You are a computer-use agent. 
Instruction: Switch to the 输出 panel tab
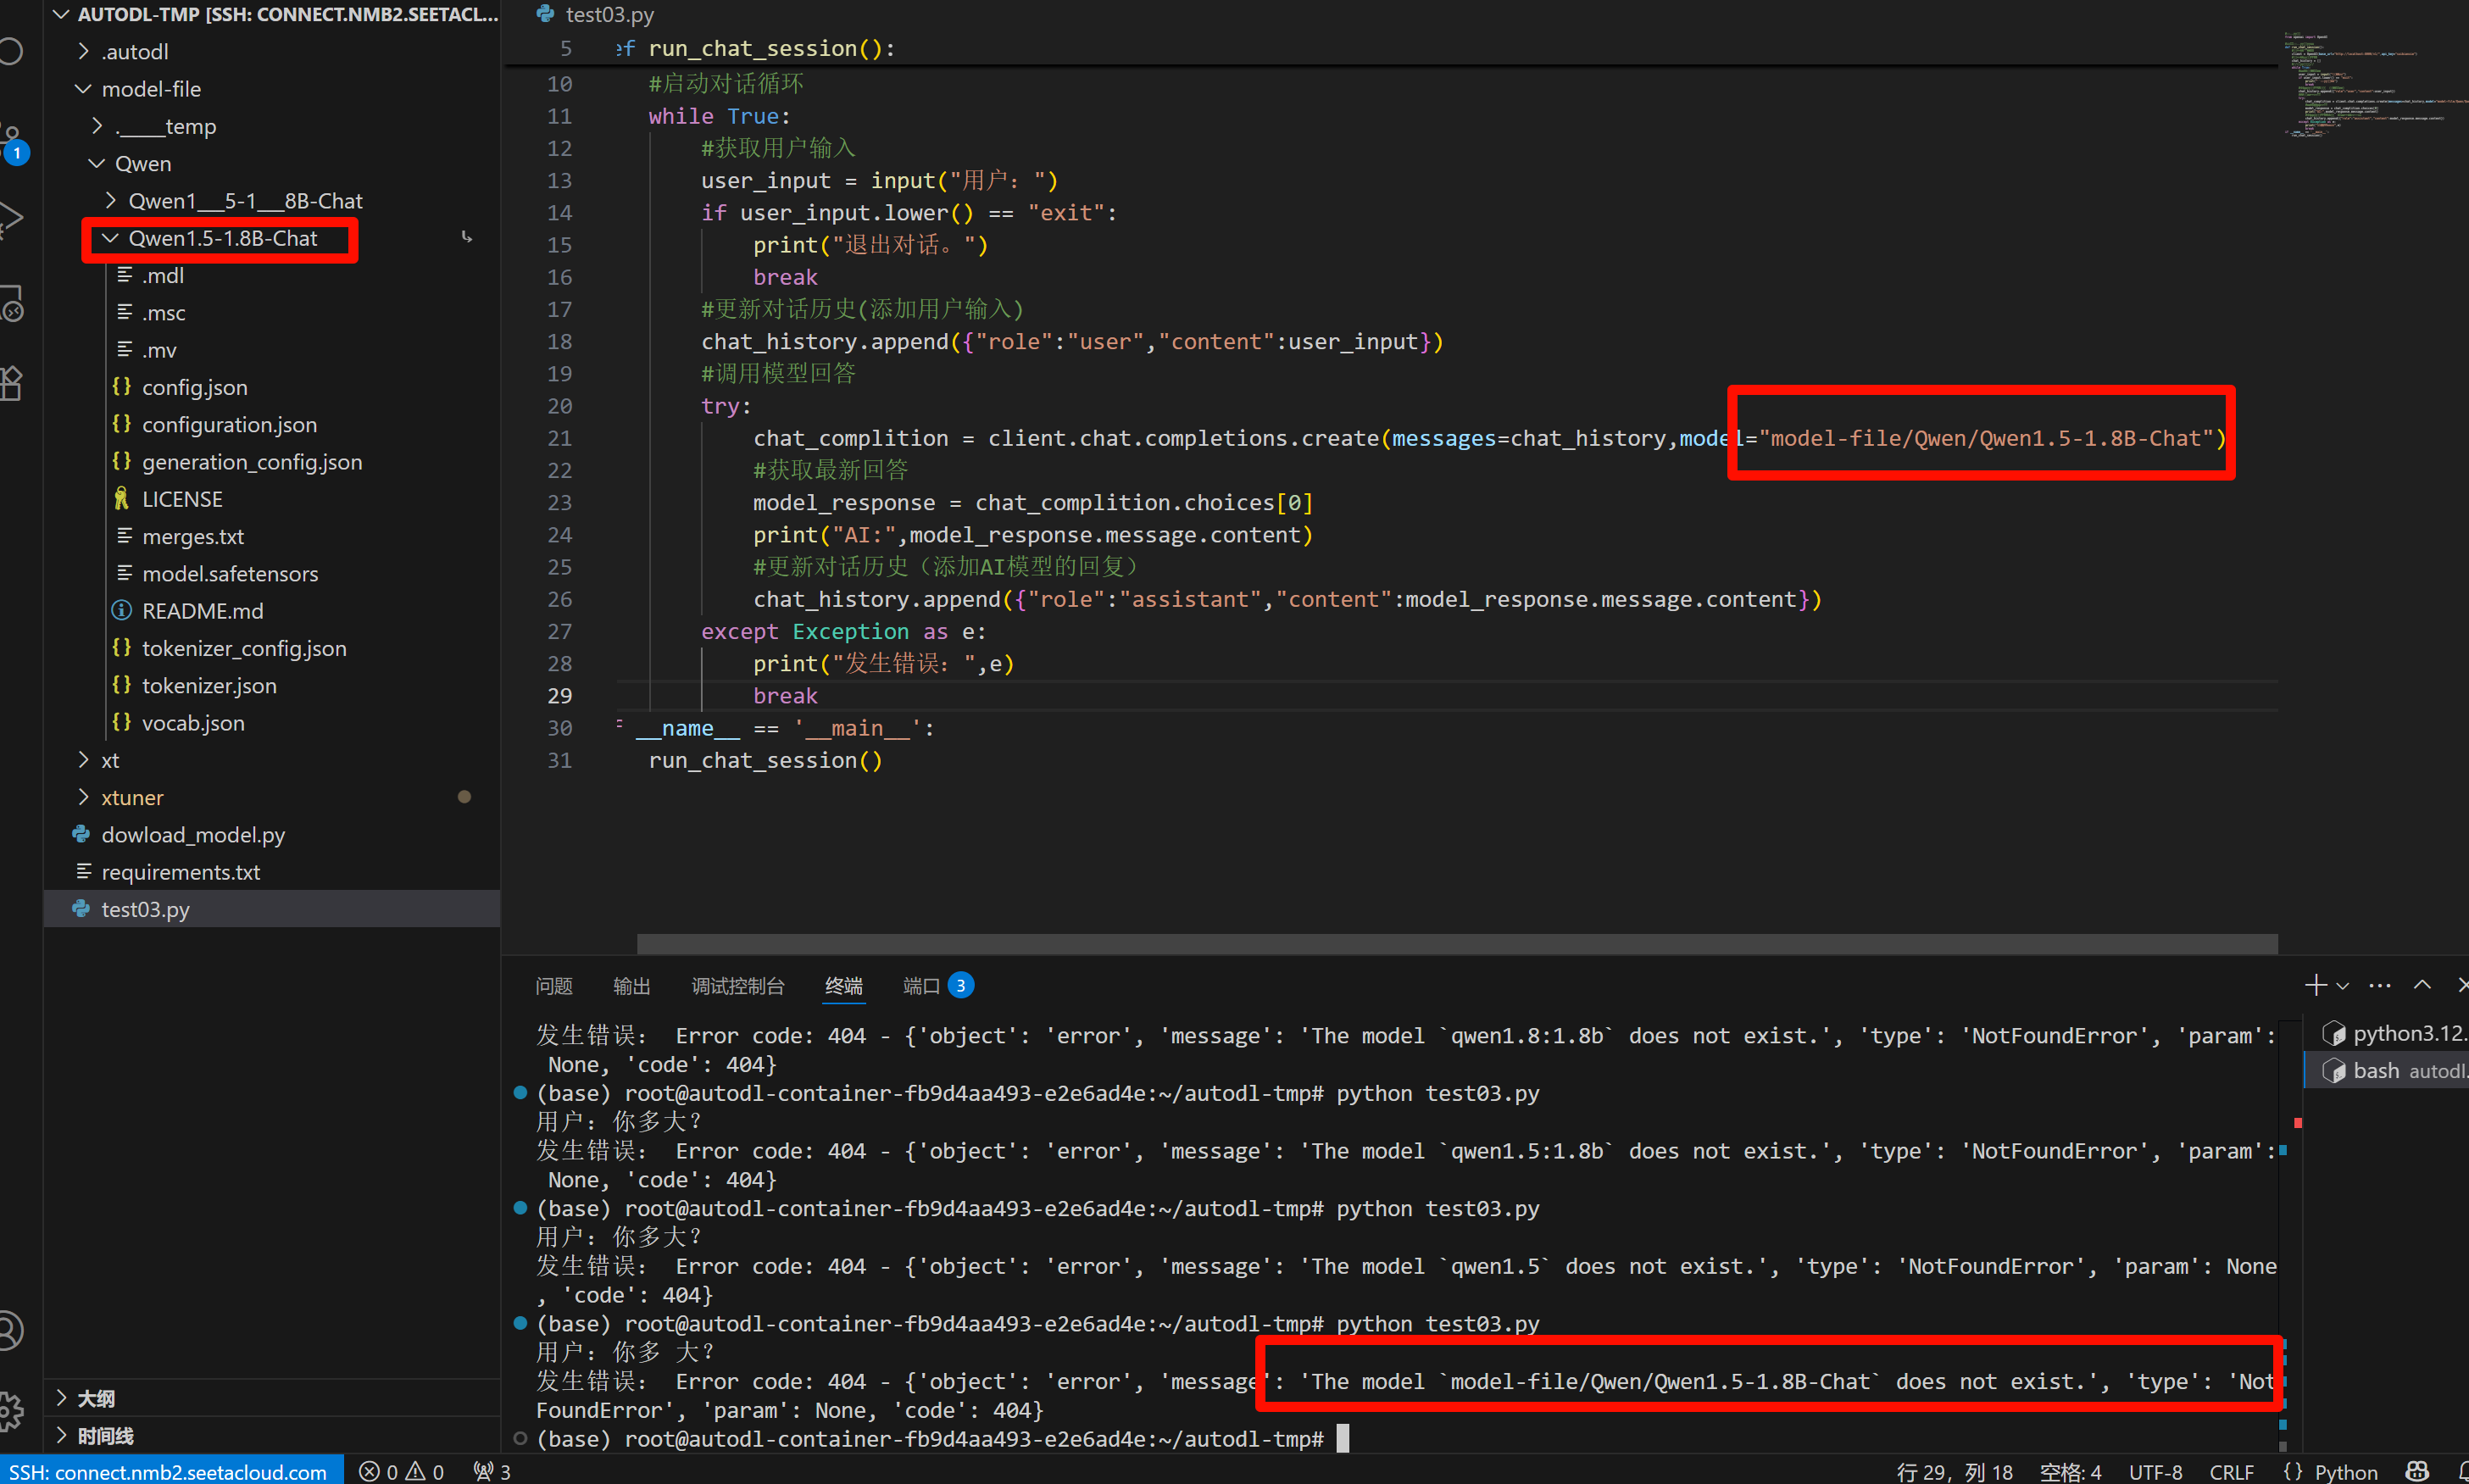coord(631,986)
